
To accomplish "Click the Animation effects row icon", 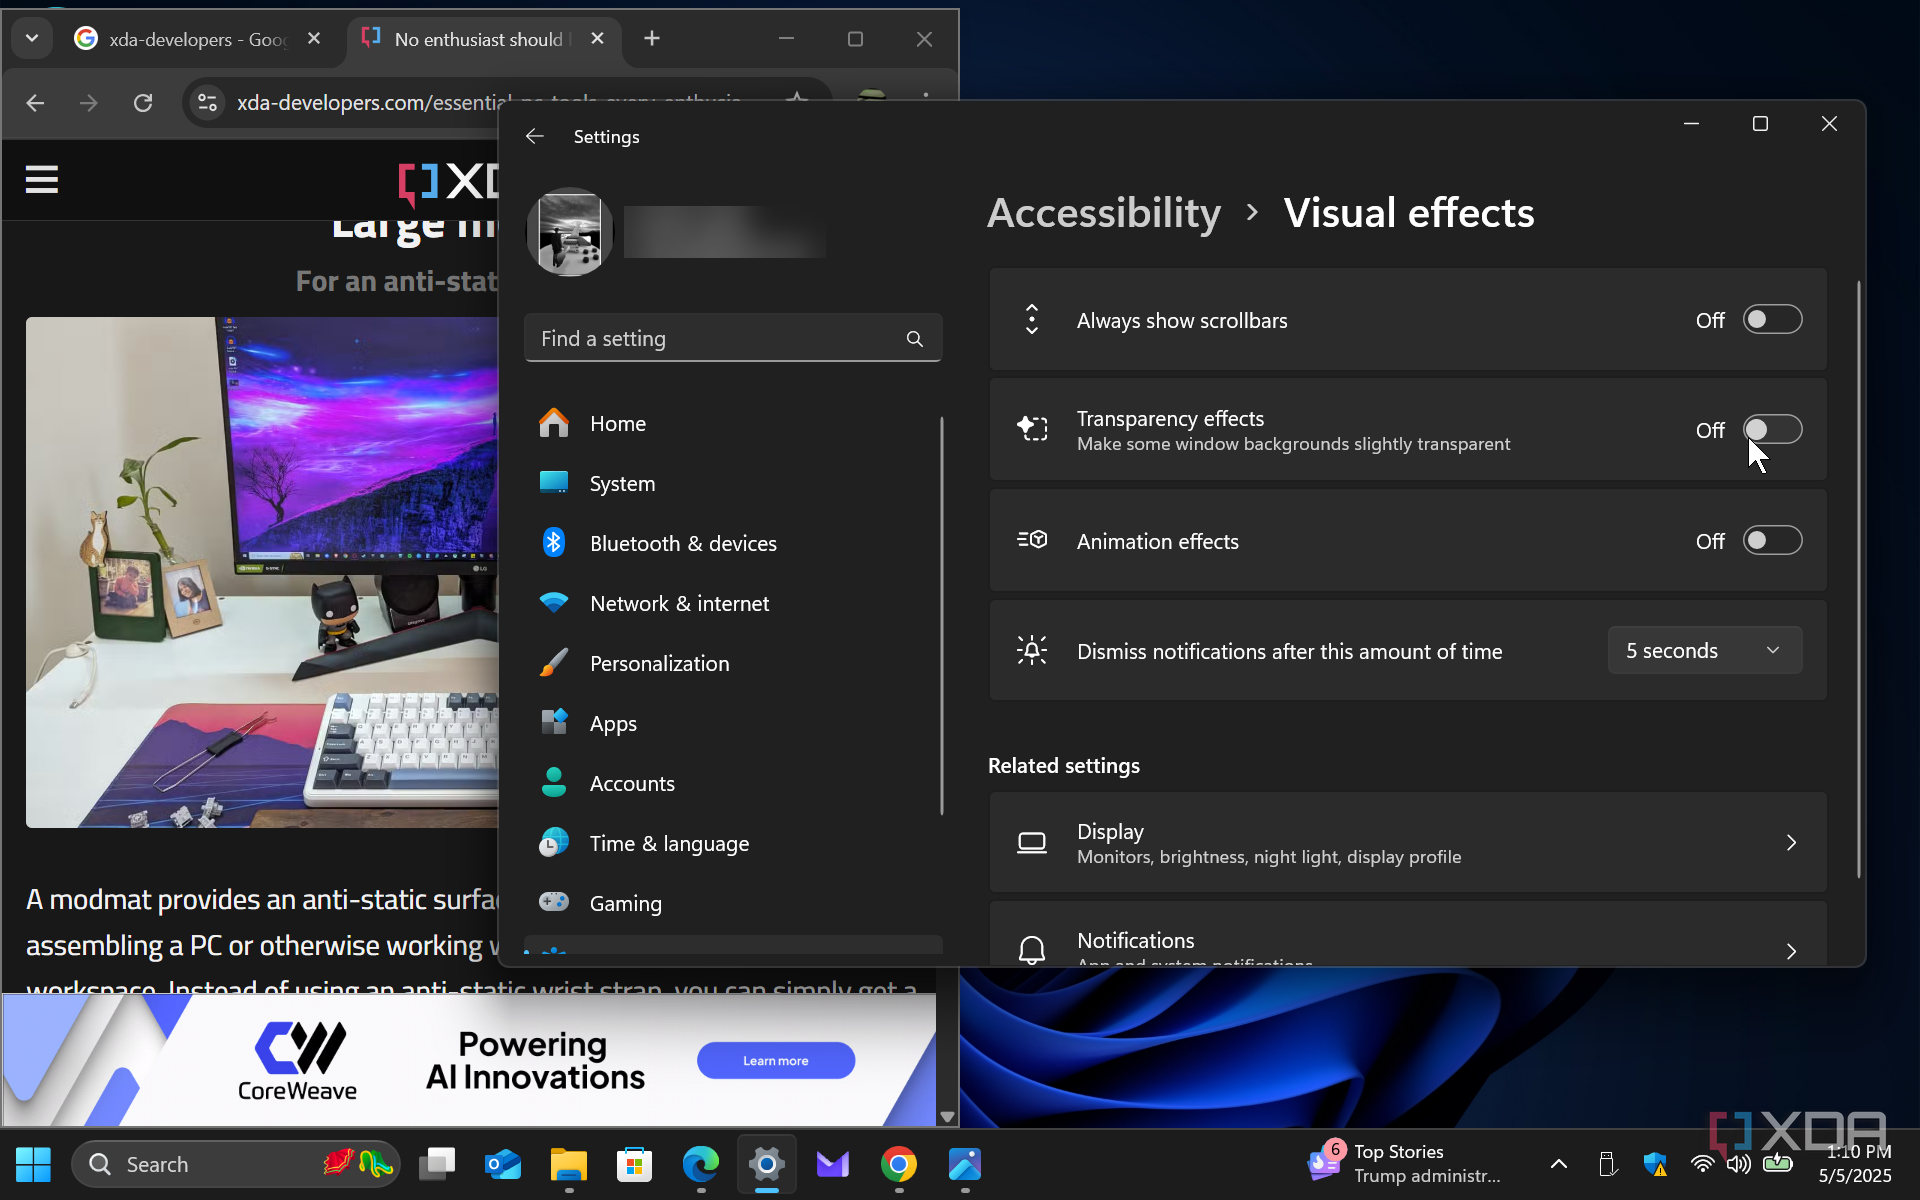I will 1032,541.
